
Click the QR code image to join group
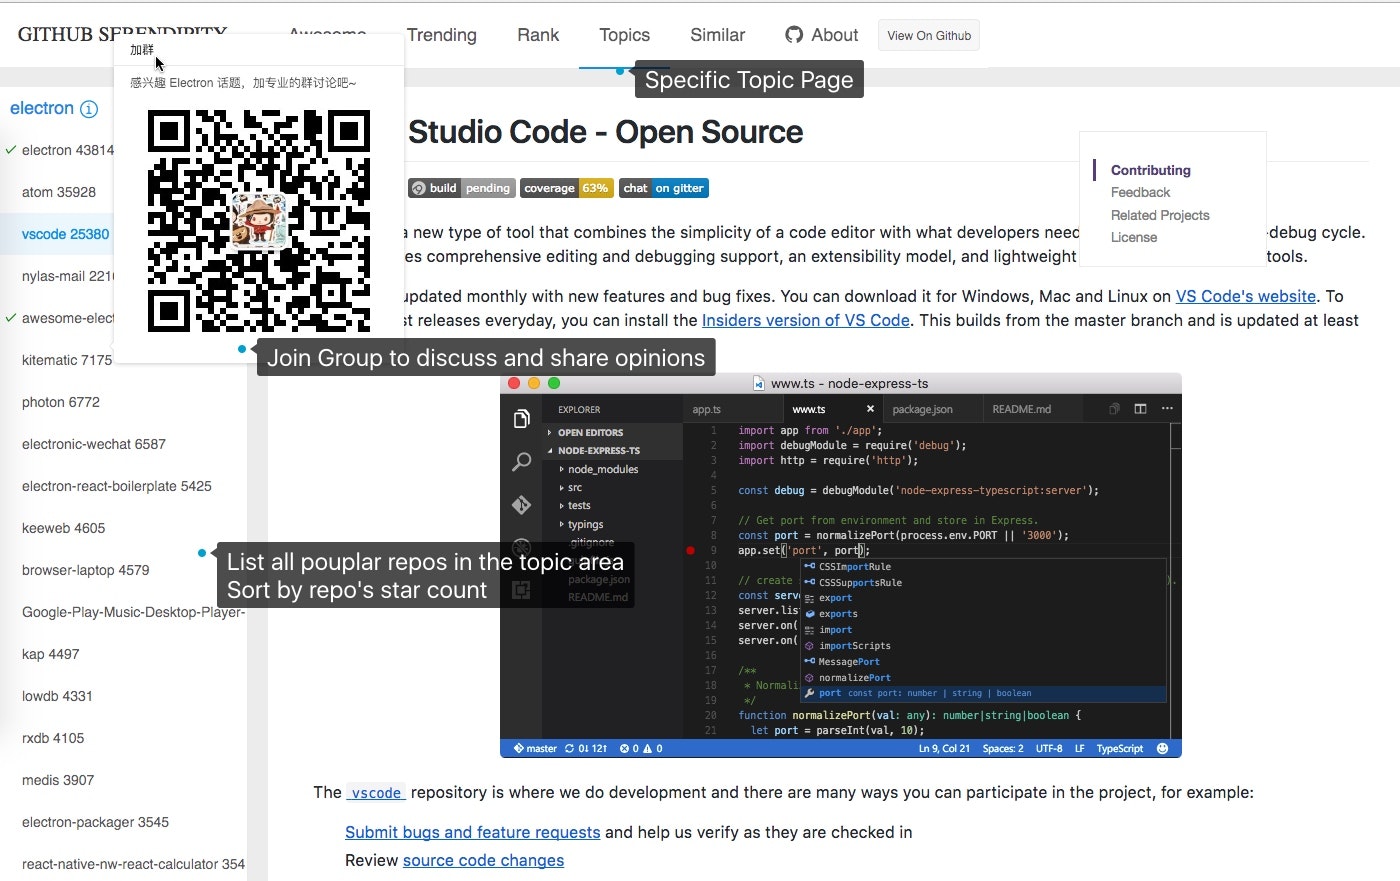click(258, 220)
